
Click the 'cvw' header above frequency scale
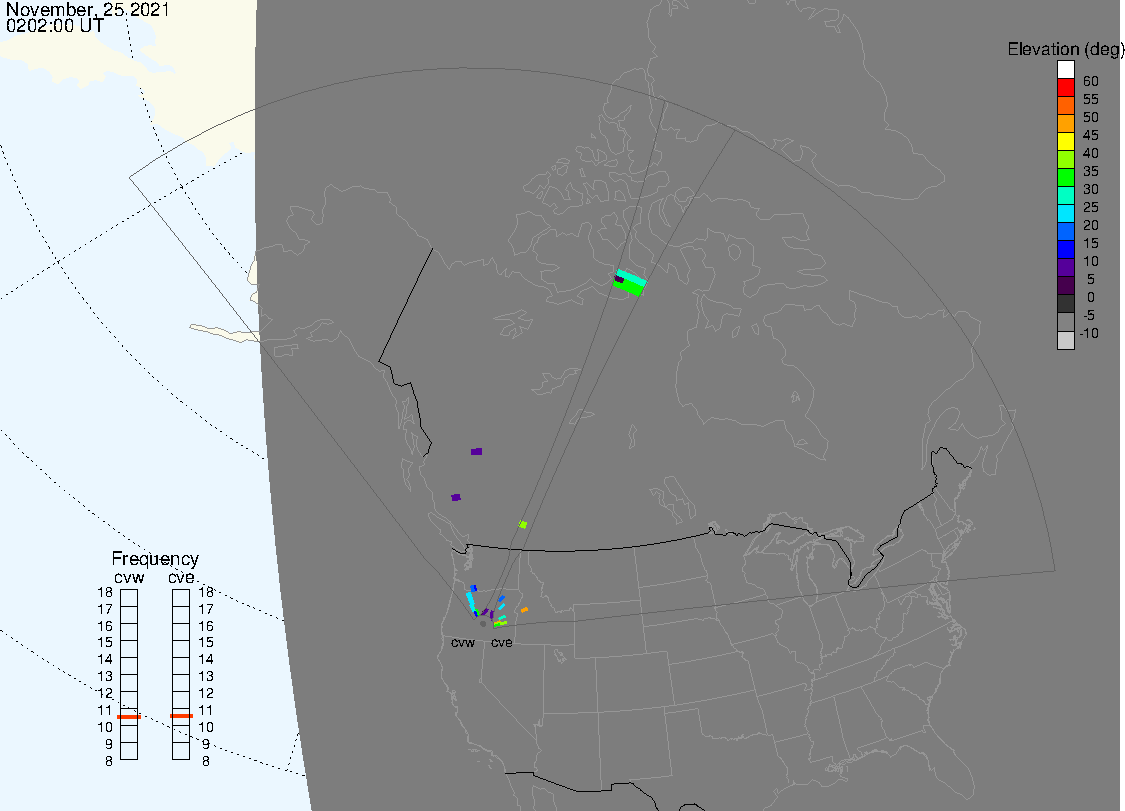point(129,578)
